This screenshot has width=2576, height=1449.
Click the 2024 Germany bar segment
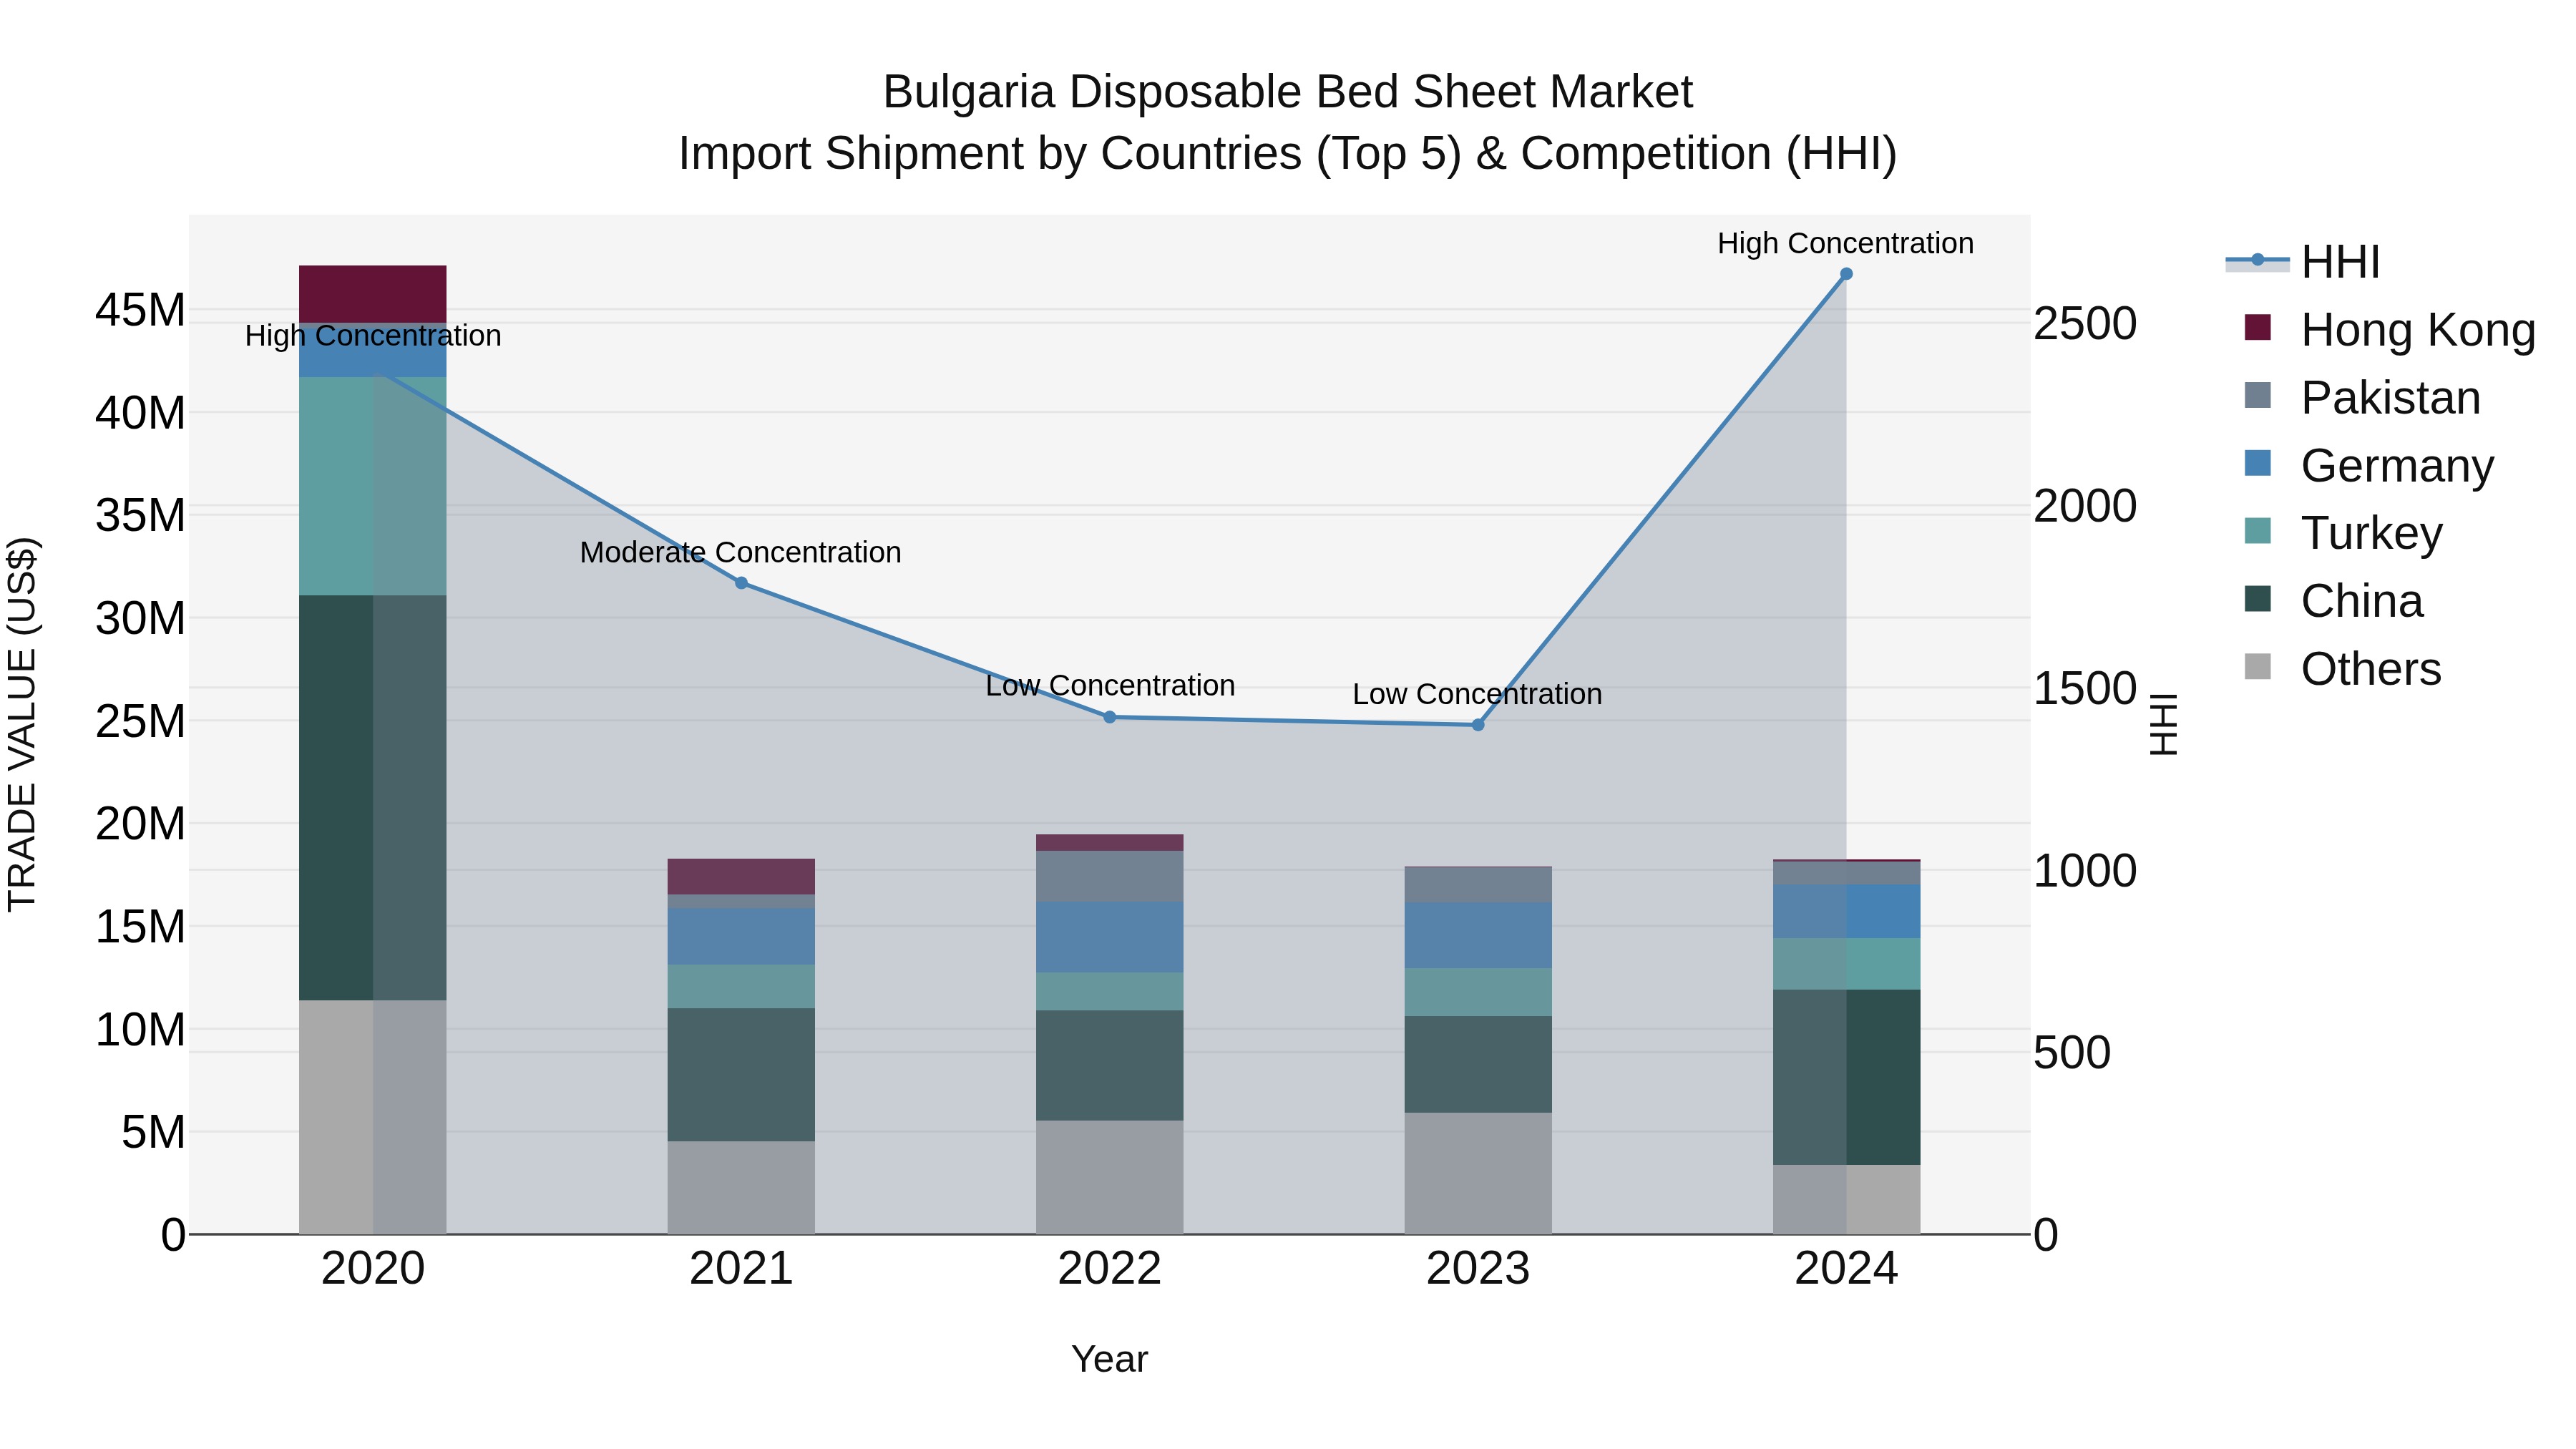[x=1846, y=912]
